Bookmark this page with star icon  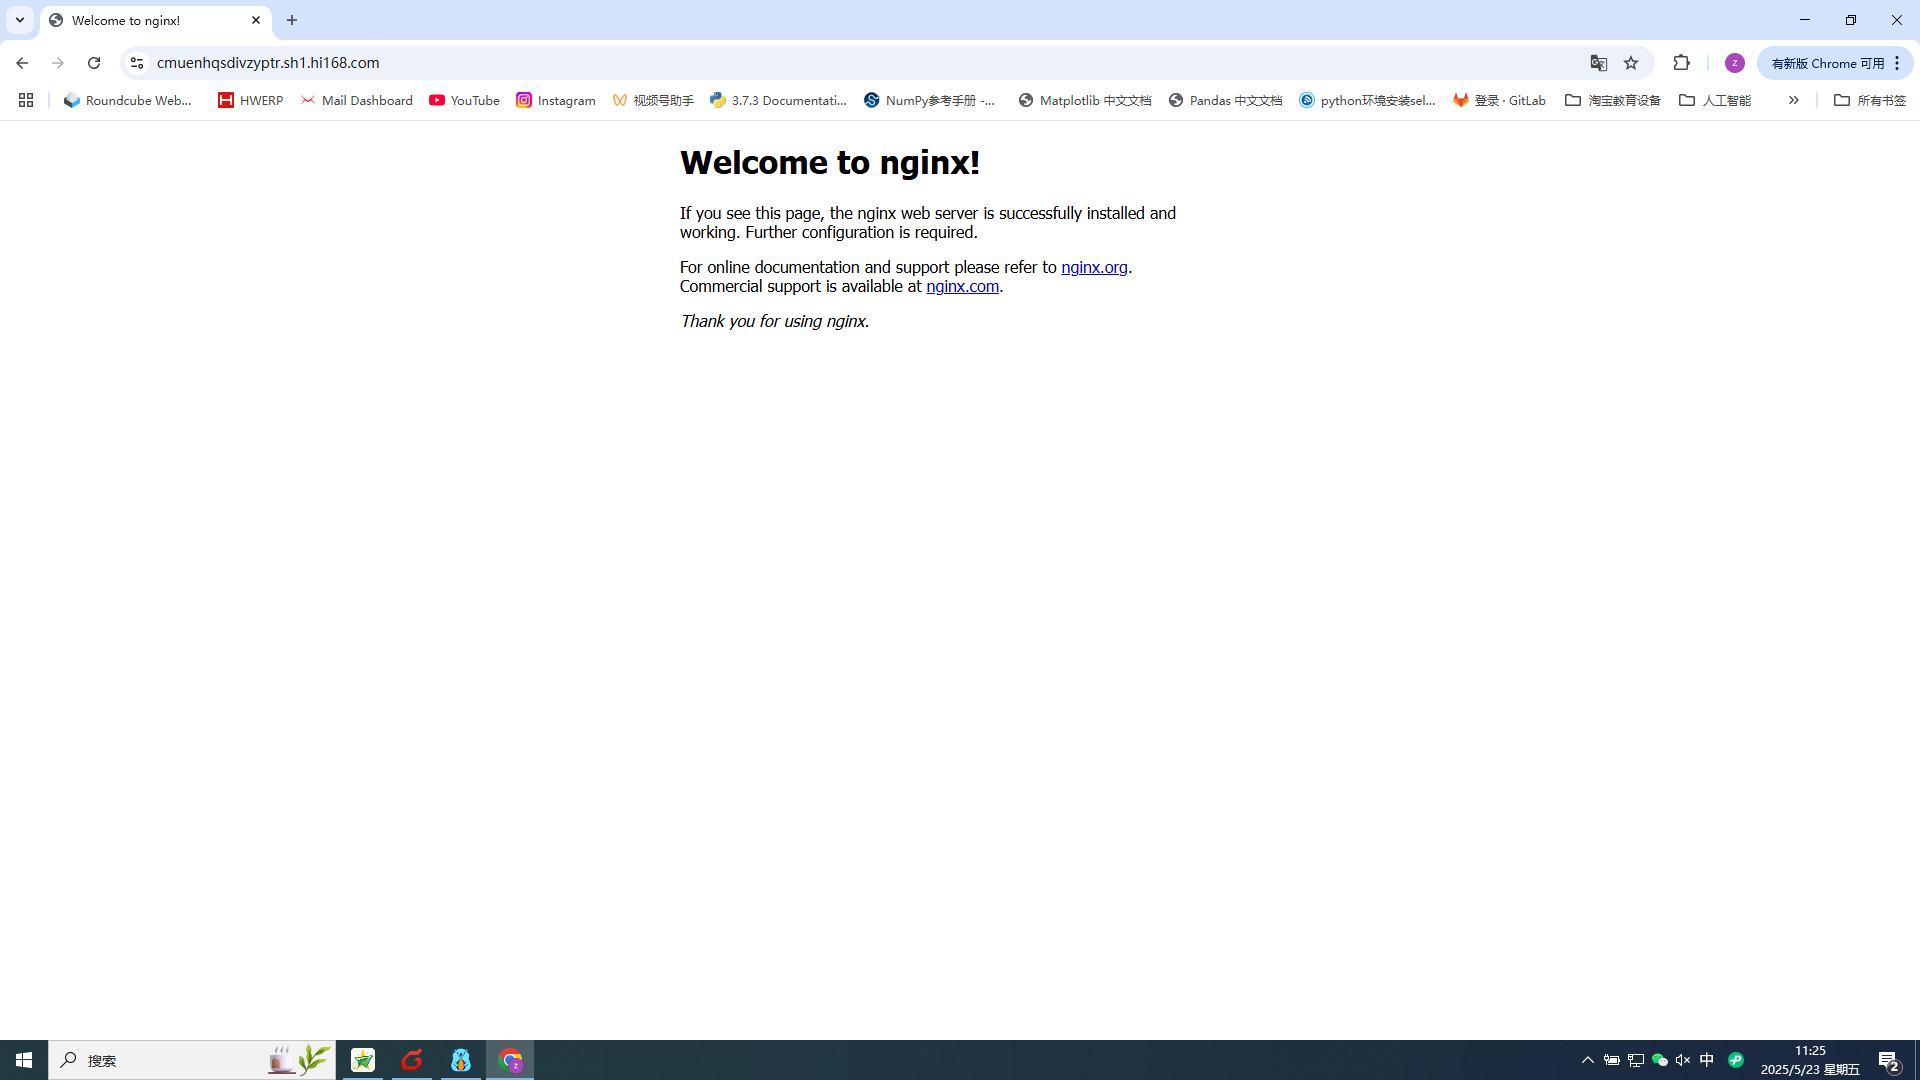point(1631,63)
